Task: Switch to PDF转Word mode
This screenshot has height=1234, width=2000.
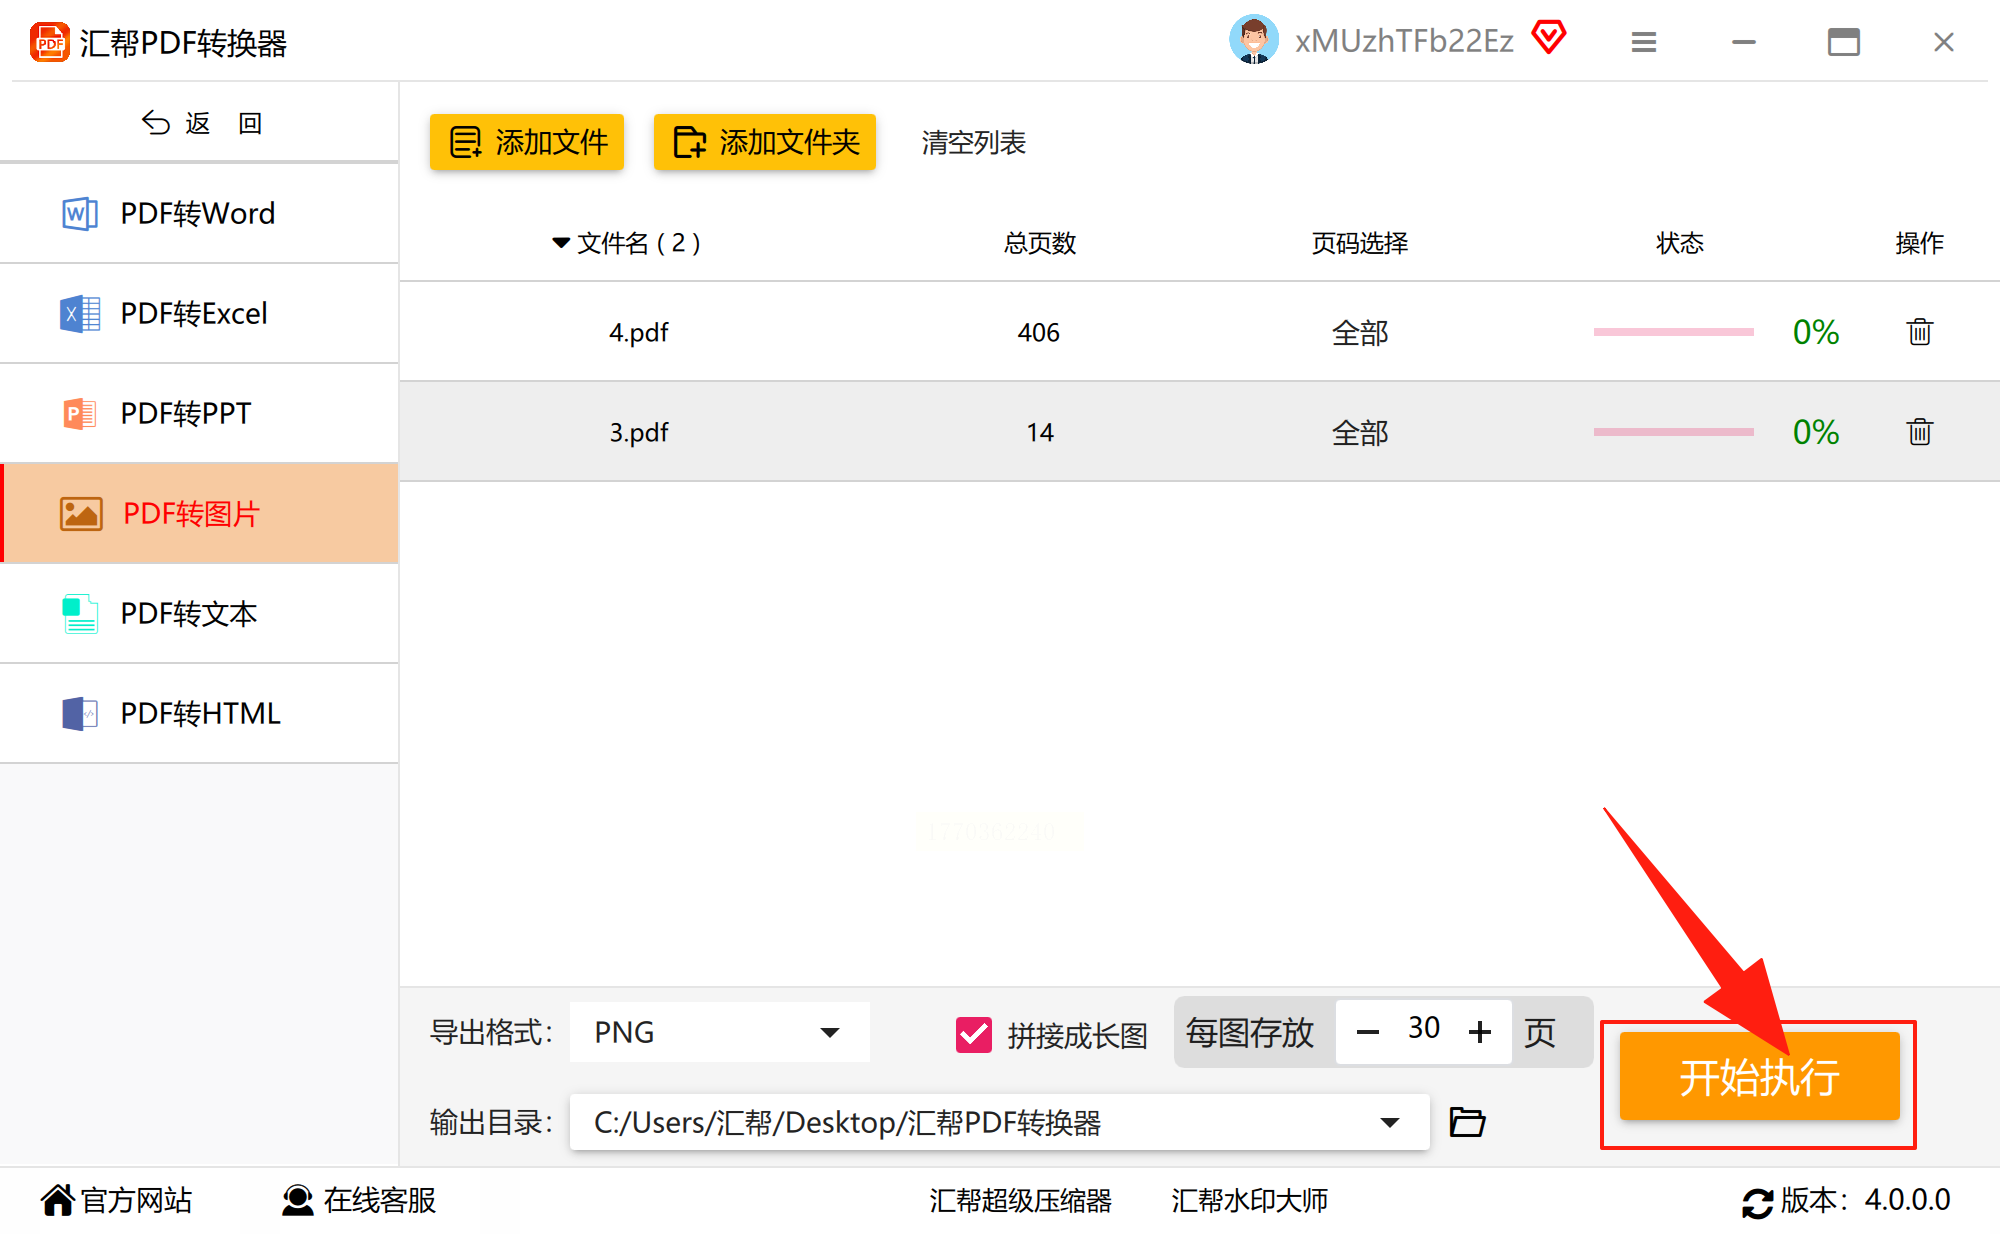Action: coord(198,213)
